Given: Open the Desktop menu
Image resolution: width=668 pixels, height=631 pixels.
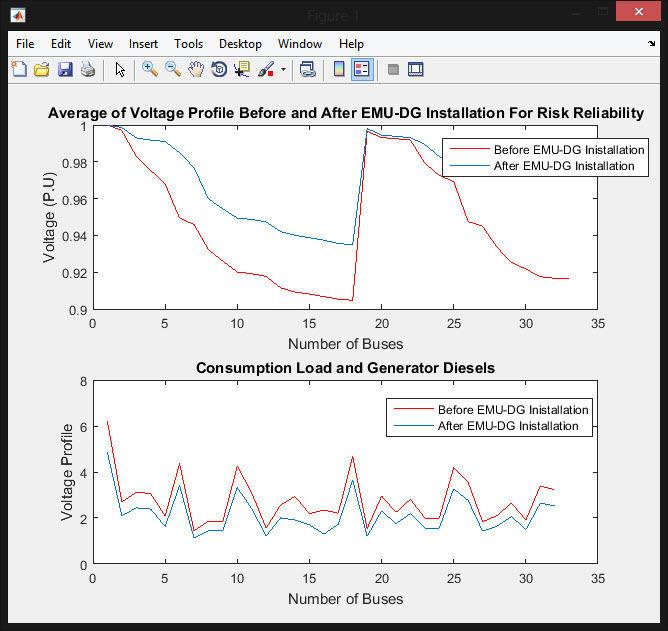Looking at the screenshot, I should [x=240, y=44].
